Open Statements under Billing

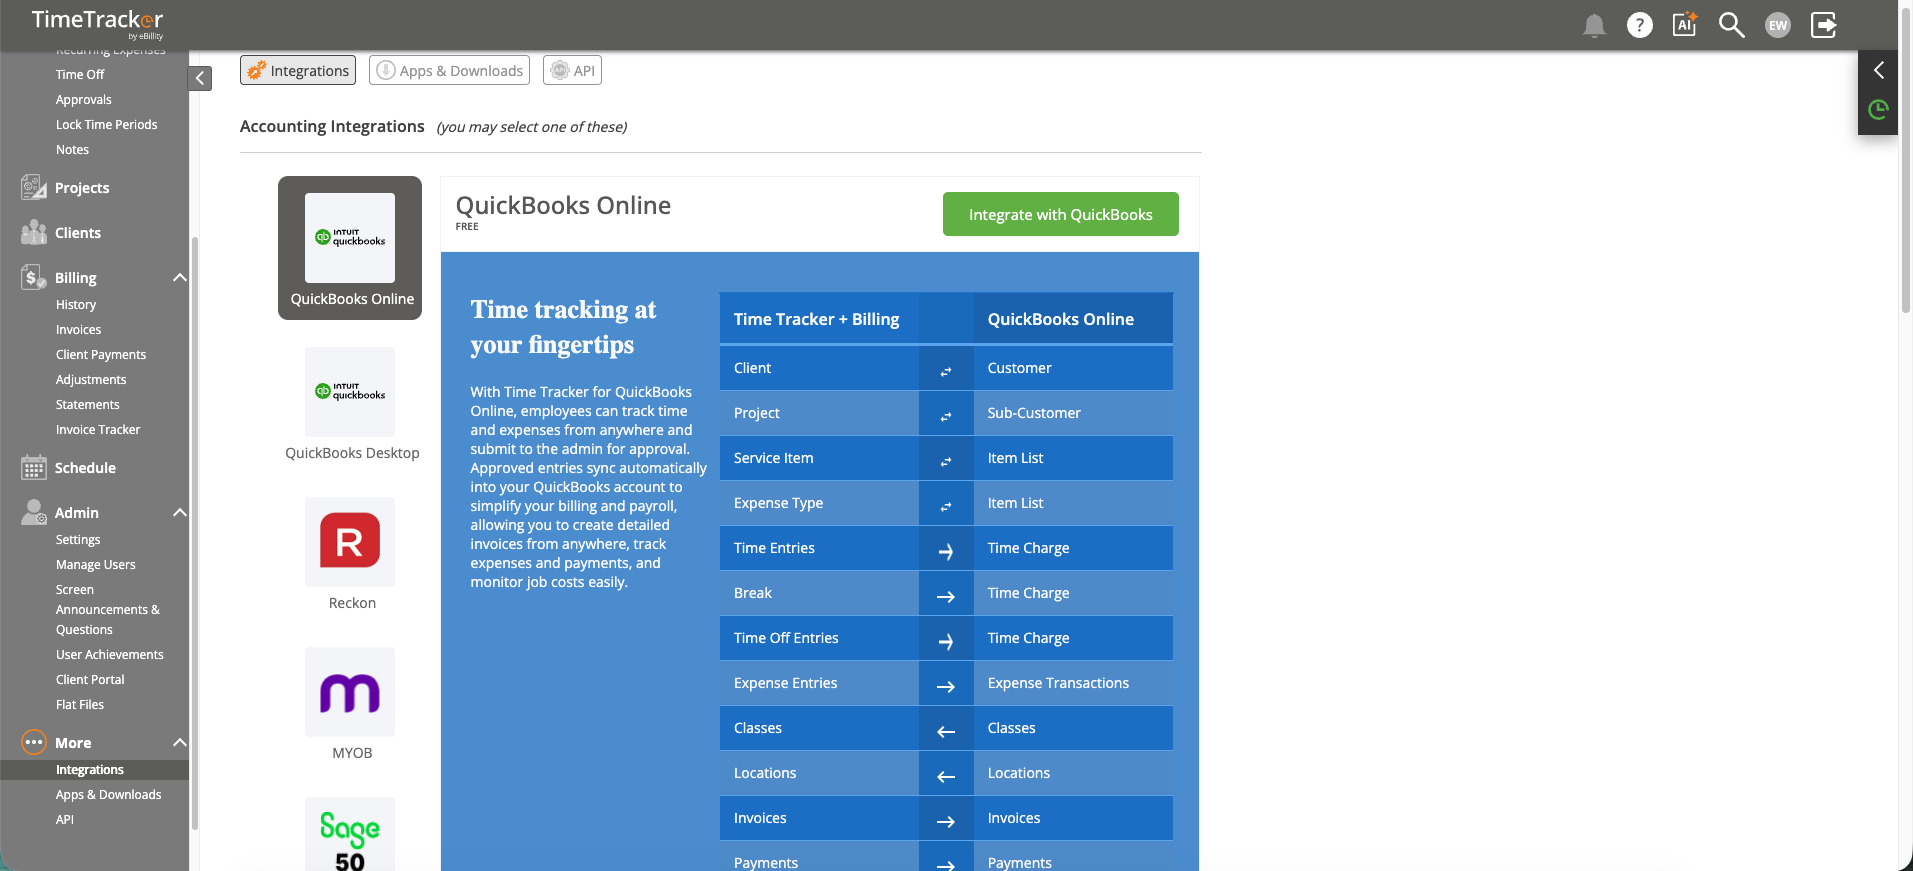point(88,405)
